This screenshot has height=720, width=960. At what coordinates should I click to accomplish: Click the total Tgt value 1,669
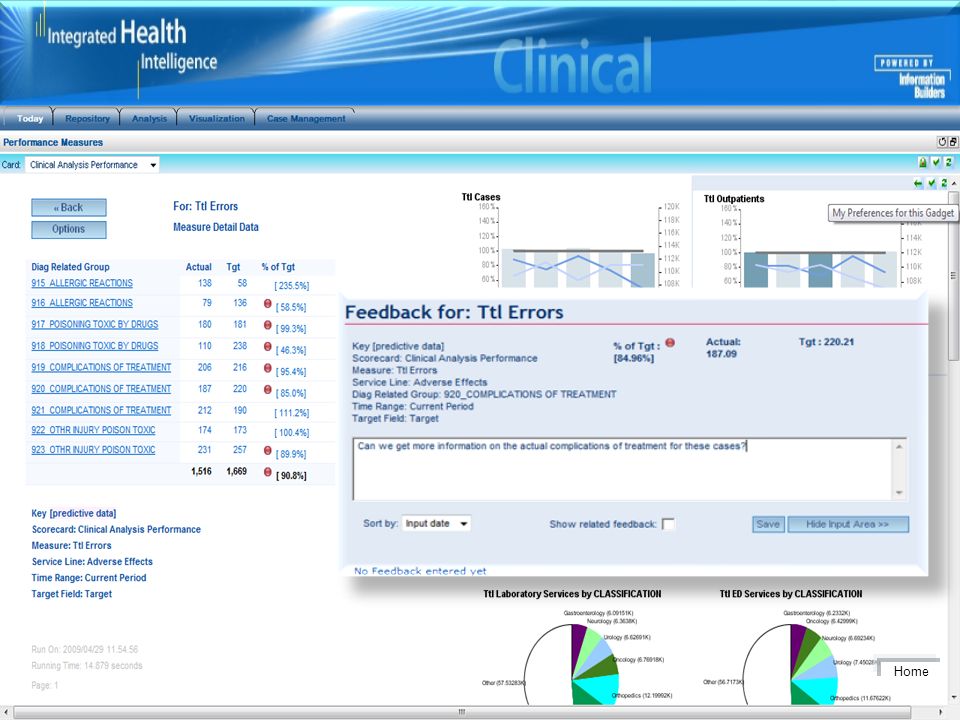(236, 471)
